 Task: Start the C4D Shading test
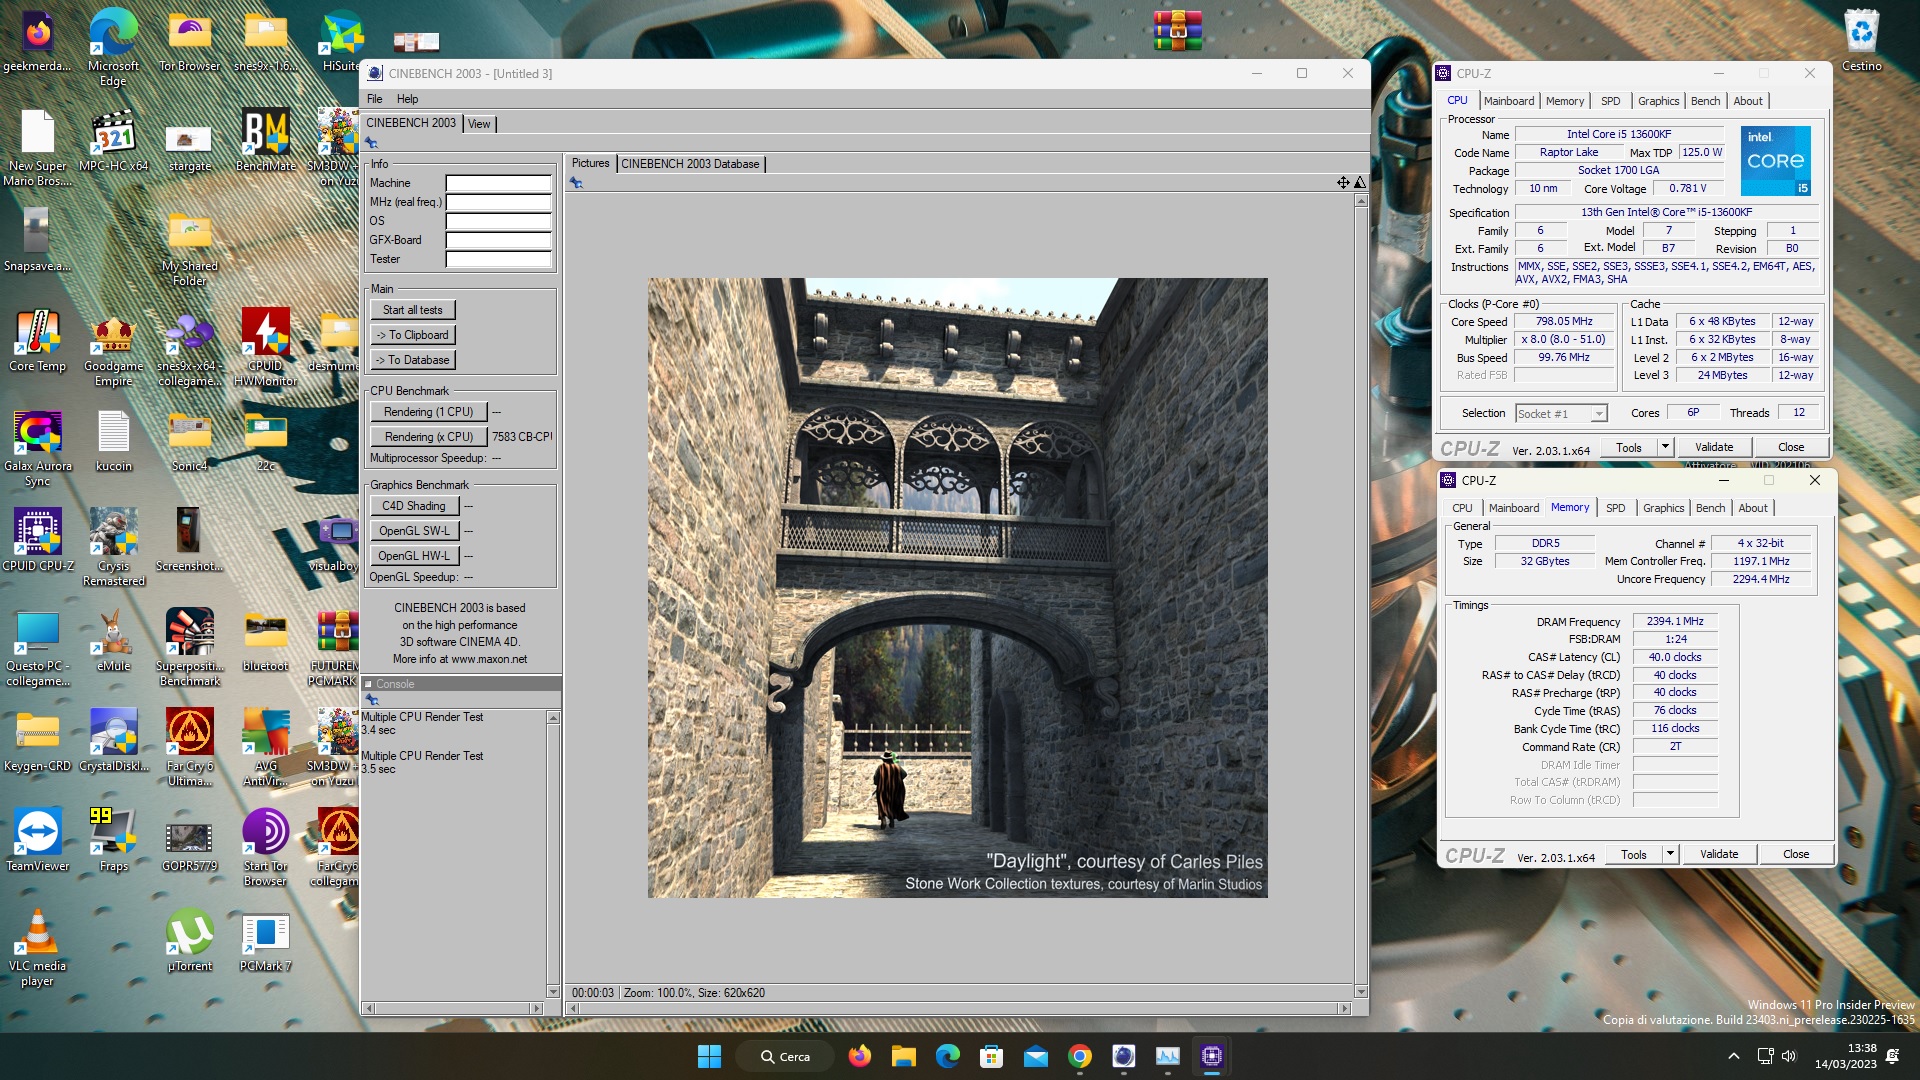(x=413, y=506)
